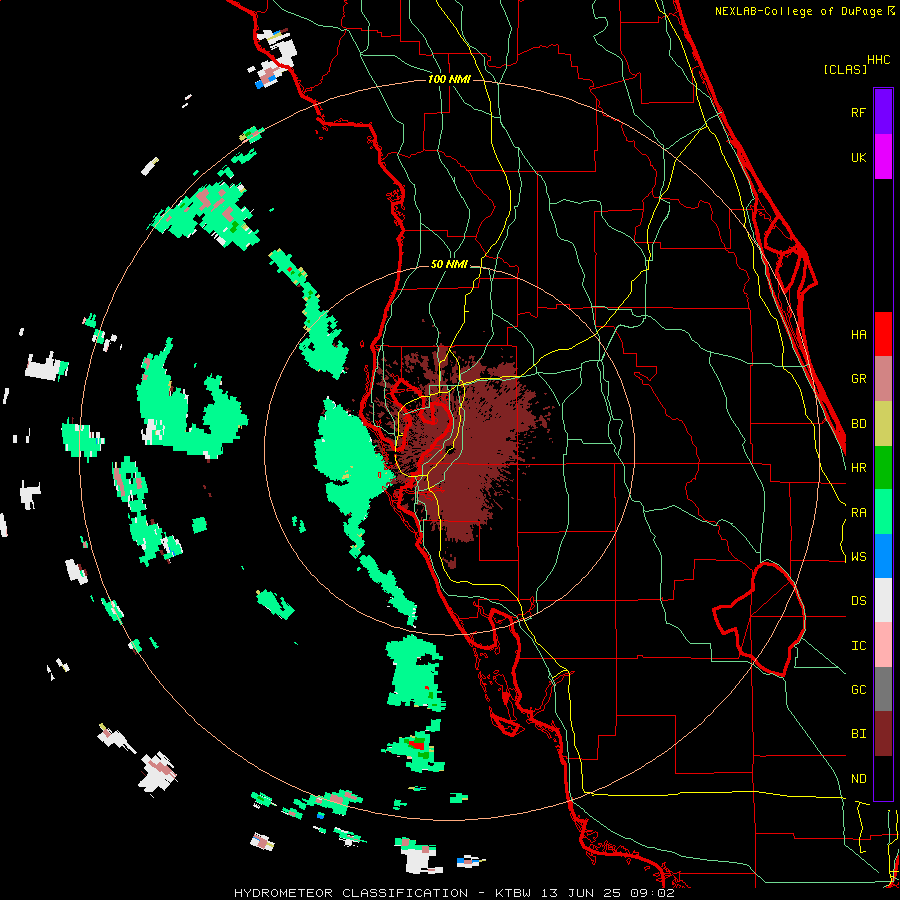Image resolution: width=900 pixels, height=900 pixels.
Task: Click the "KTBW" radar site identifier
Action: (x=513, y=893)
